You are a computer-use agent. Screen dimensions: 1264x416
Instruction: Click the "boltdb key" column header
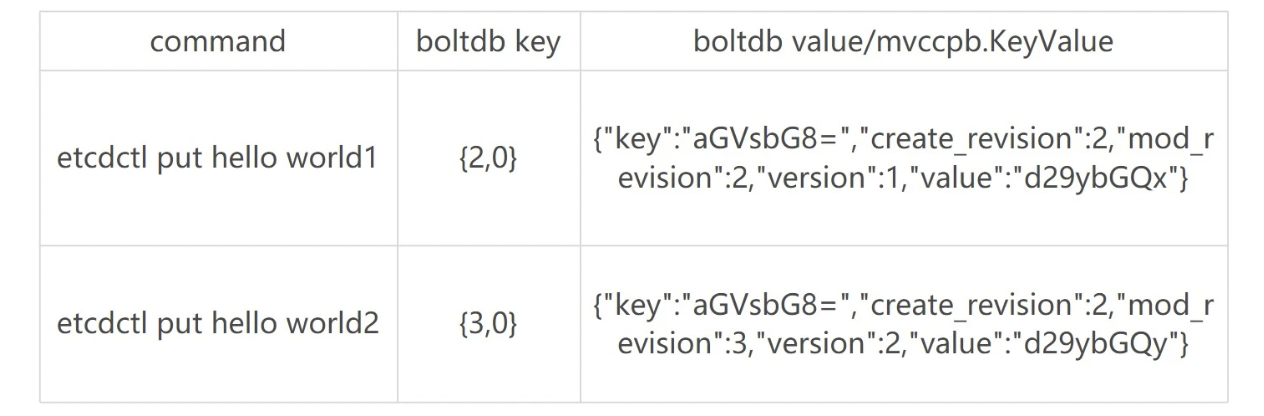click(488, 41)
